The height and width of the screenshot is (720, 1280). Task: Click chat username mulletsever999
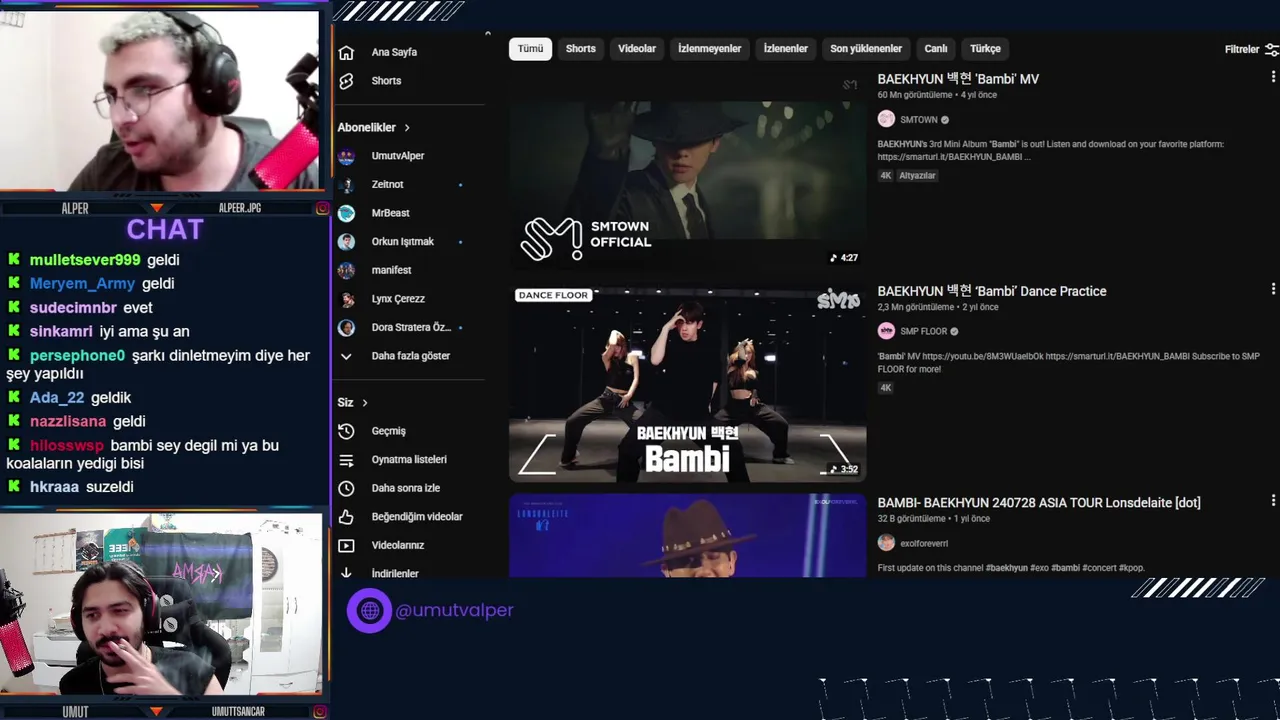pos(85,260)
